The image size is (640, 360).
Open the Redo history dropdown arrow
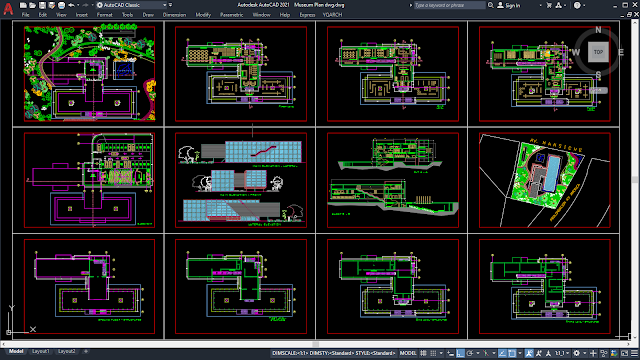coord(92,5)
